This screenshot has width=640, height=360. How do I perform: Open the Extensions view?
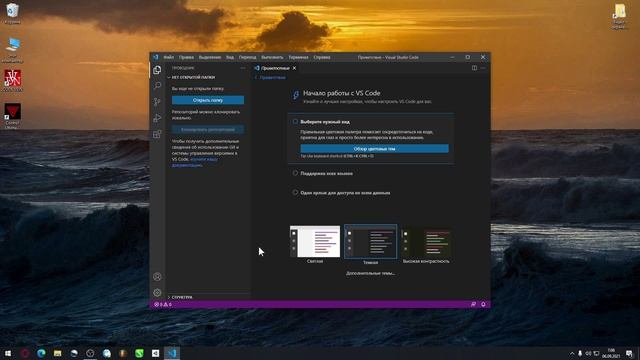[x=157, y=134]
